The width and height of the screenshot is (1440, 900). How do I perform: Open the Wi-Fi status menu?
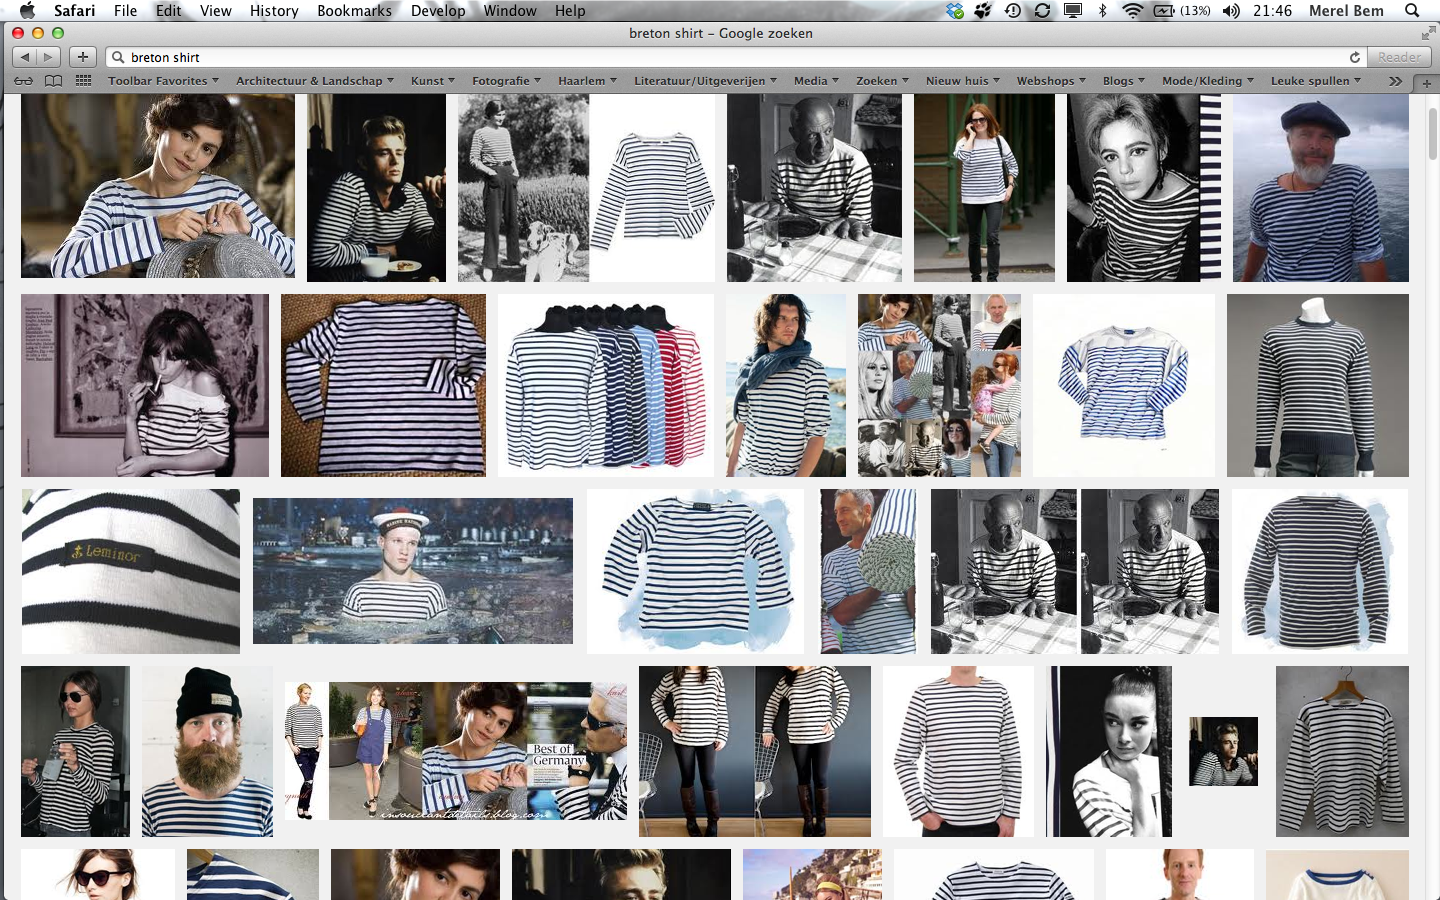(1132, 11)
